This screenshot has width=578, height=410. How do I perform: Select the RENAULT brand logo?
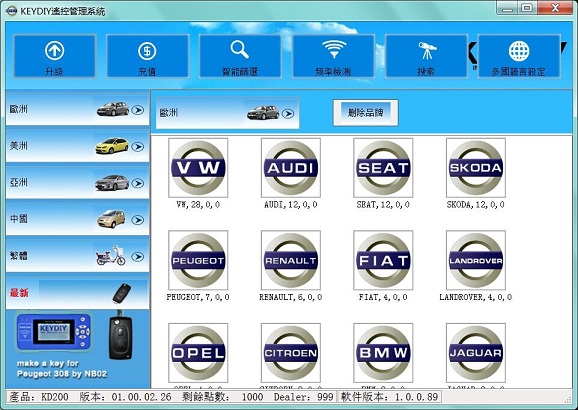click(291, 260)
